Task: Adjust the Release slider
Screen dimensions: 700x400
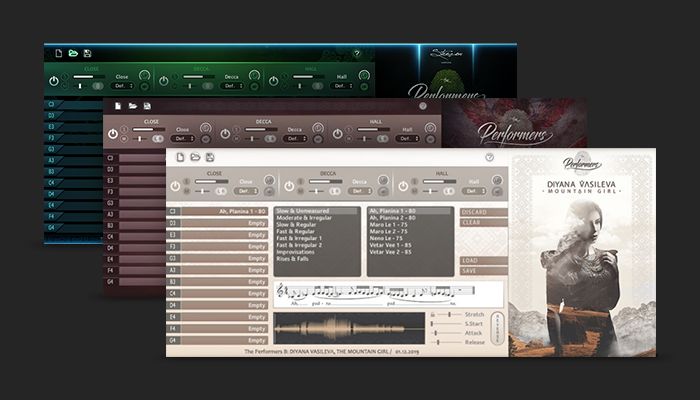Action: pos(447,342)
